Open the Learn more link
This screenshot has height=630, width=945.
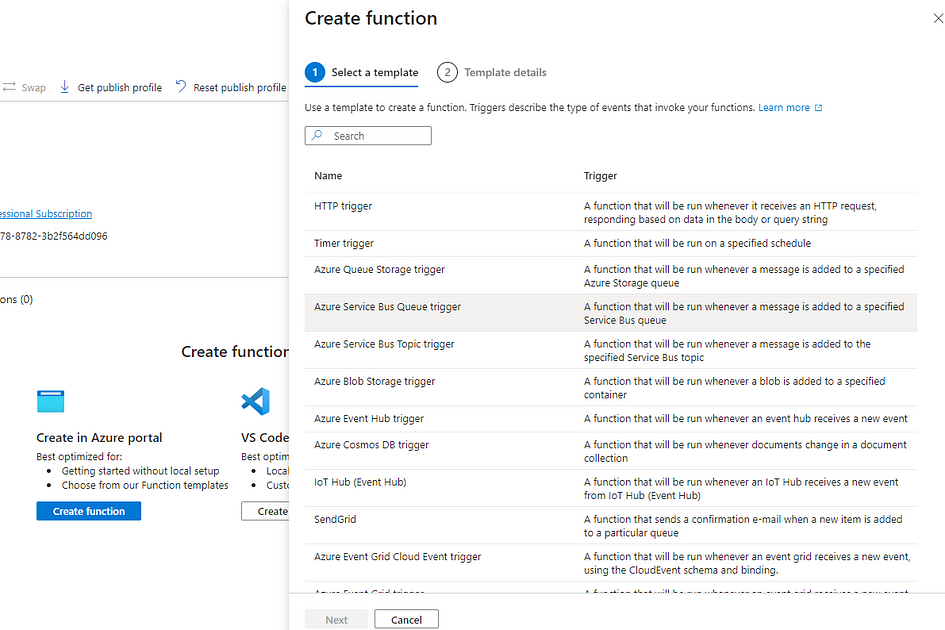coord(783,107)
